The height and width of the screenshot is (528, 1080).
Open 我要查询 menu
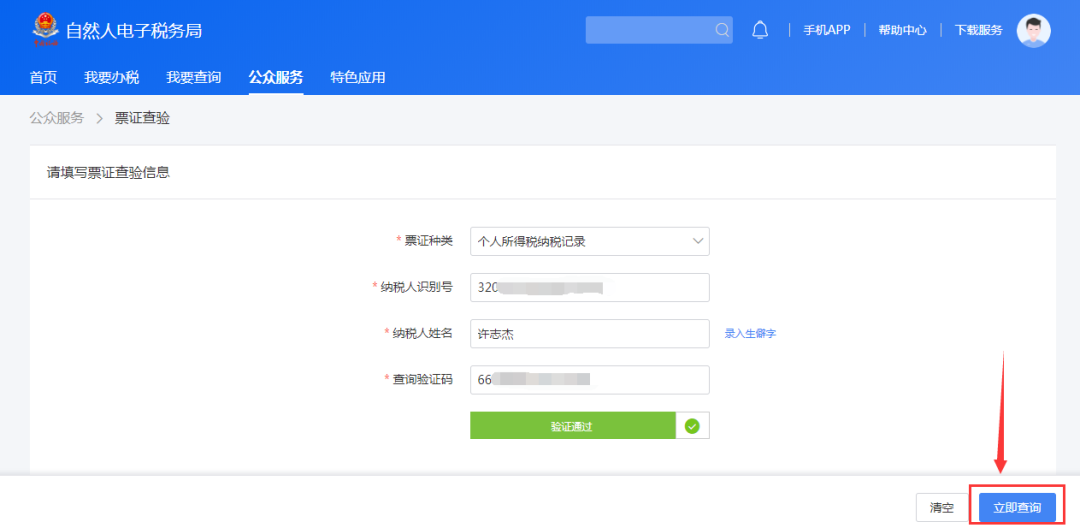coord(194,77)
